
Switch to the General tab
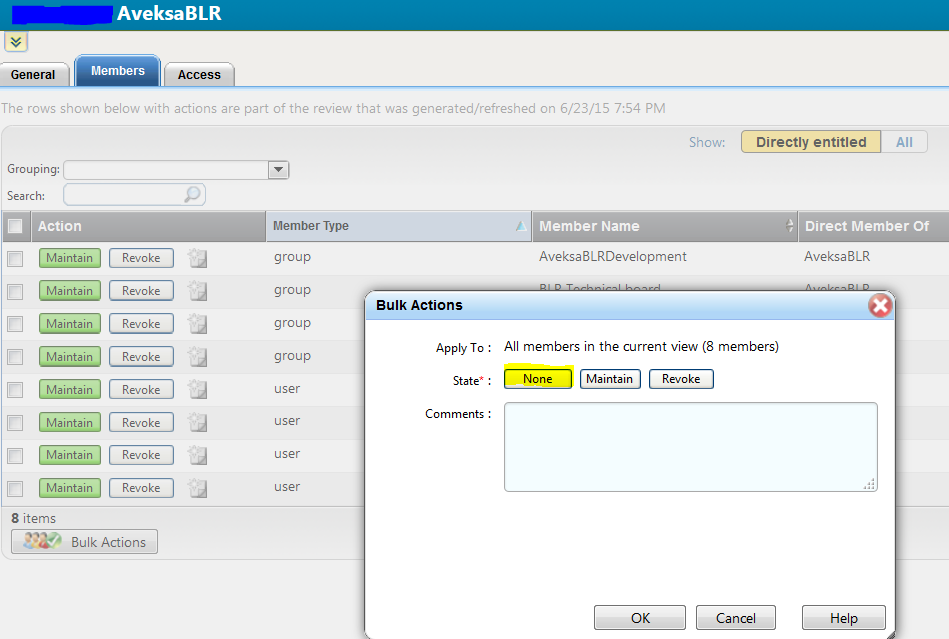coord(34,75)
